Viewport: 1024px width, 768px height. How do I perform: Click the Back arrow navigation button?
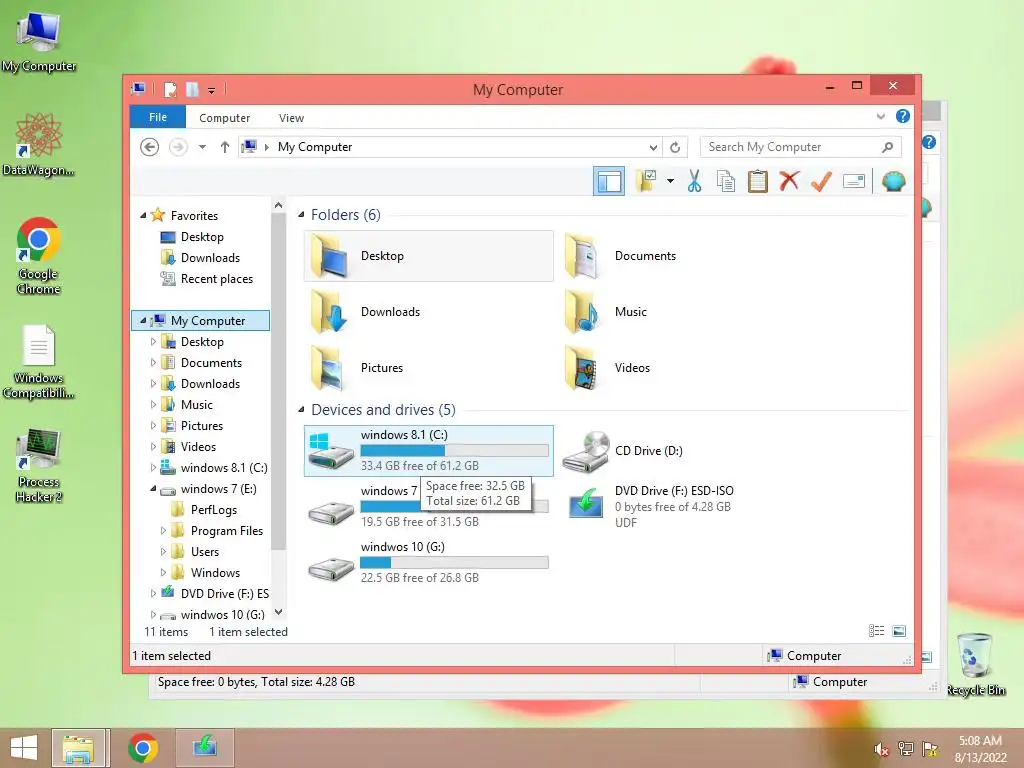pyautogui.click(x=150, y=147)
